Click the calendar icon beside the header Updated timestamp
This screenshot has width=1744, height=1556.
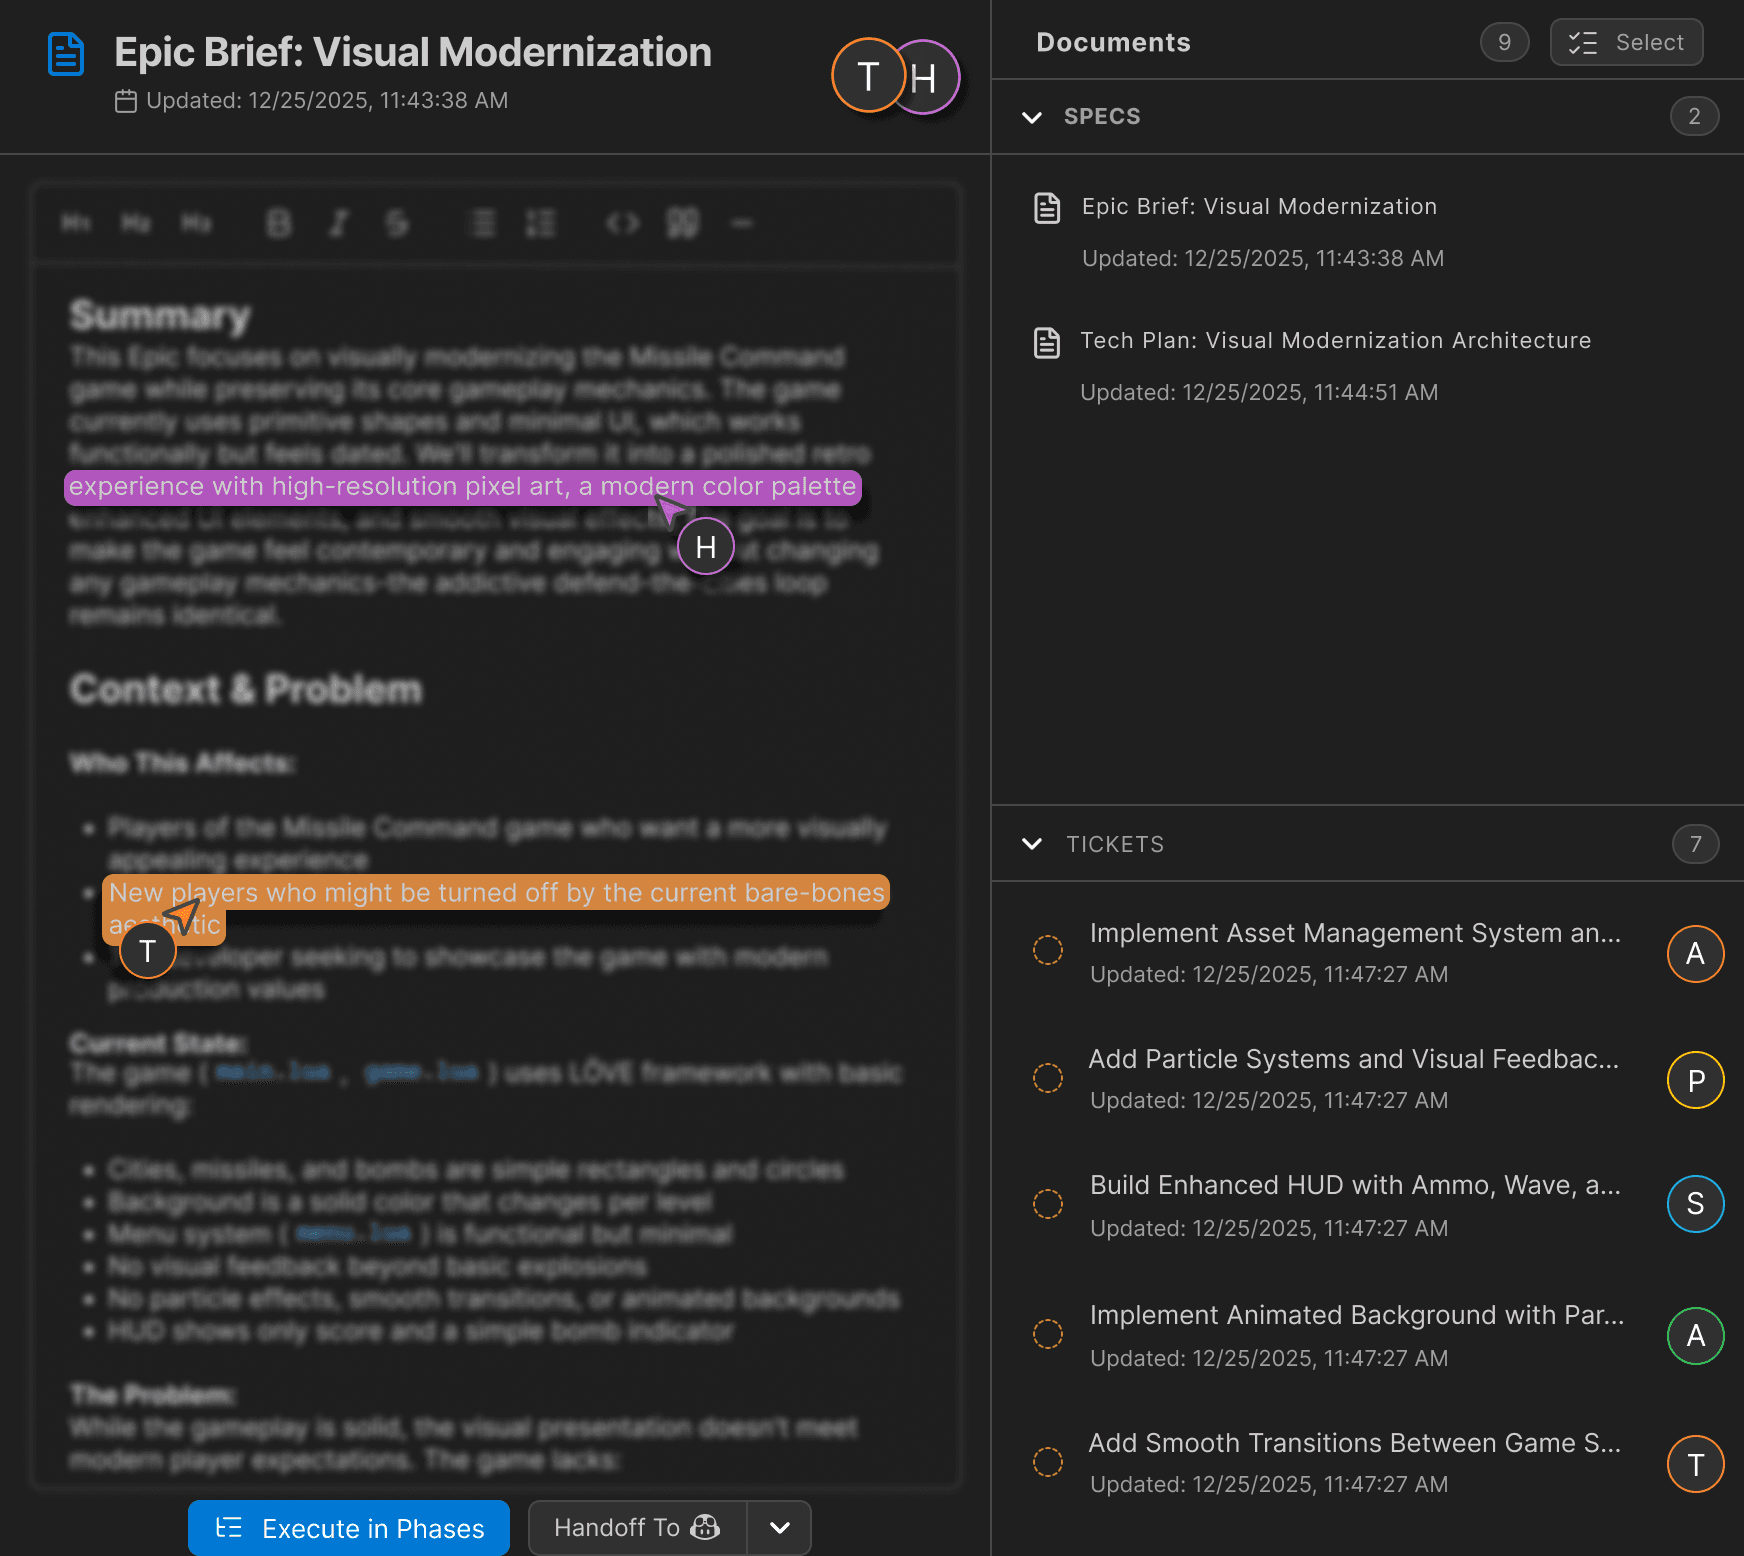(126, 101)
